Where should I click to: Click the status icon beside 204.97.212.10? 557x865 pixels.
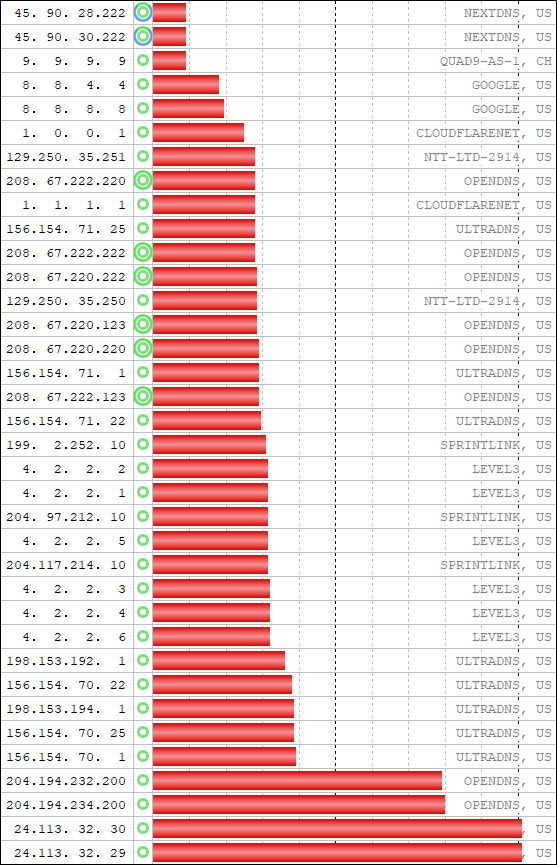click(x=143, y=516)
